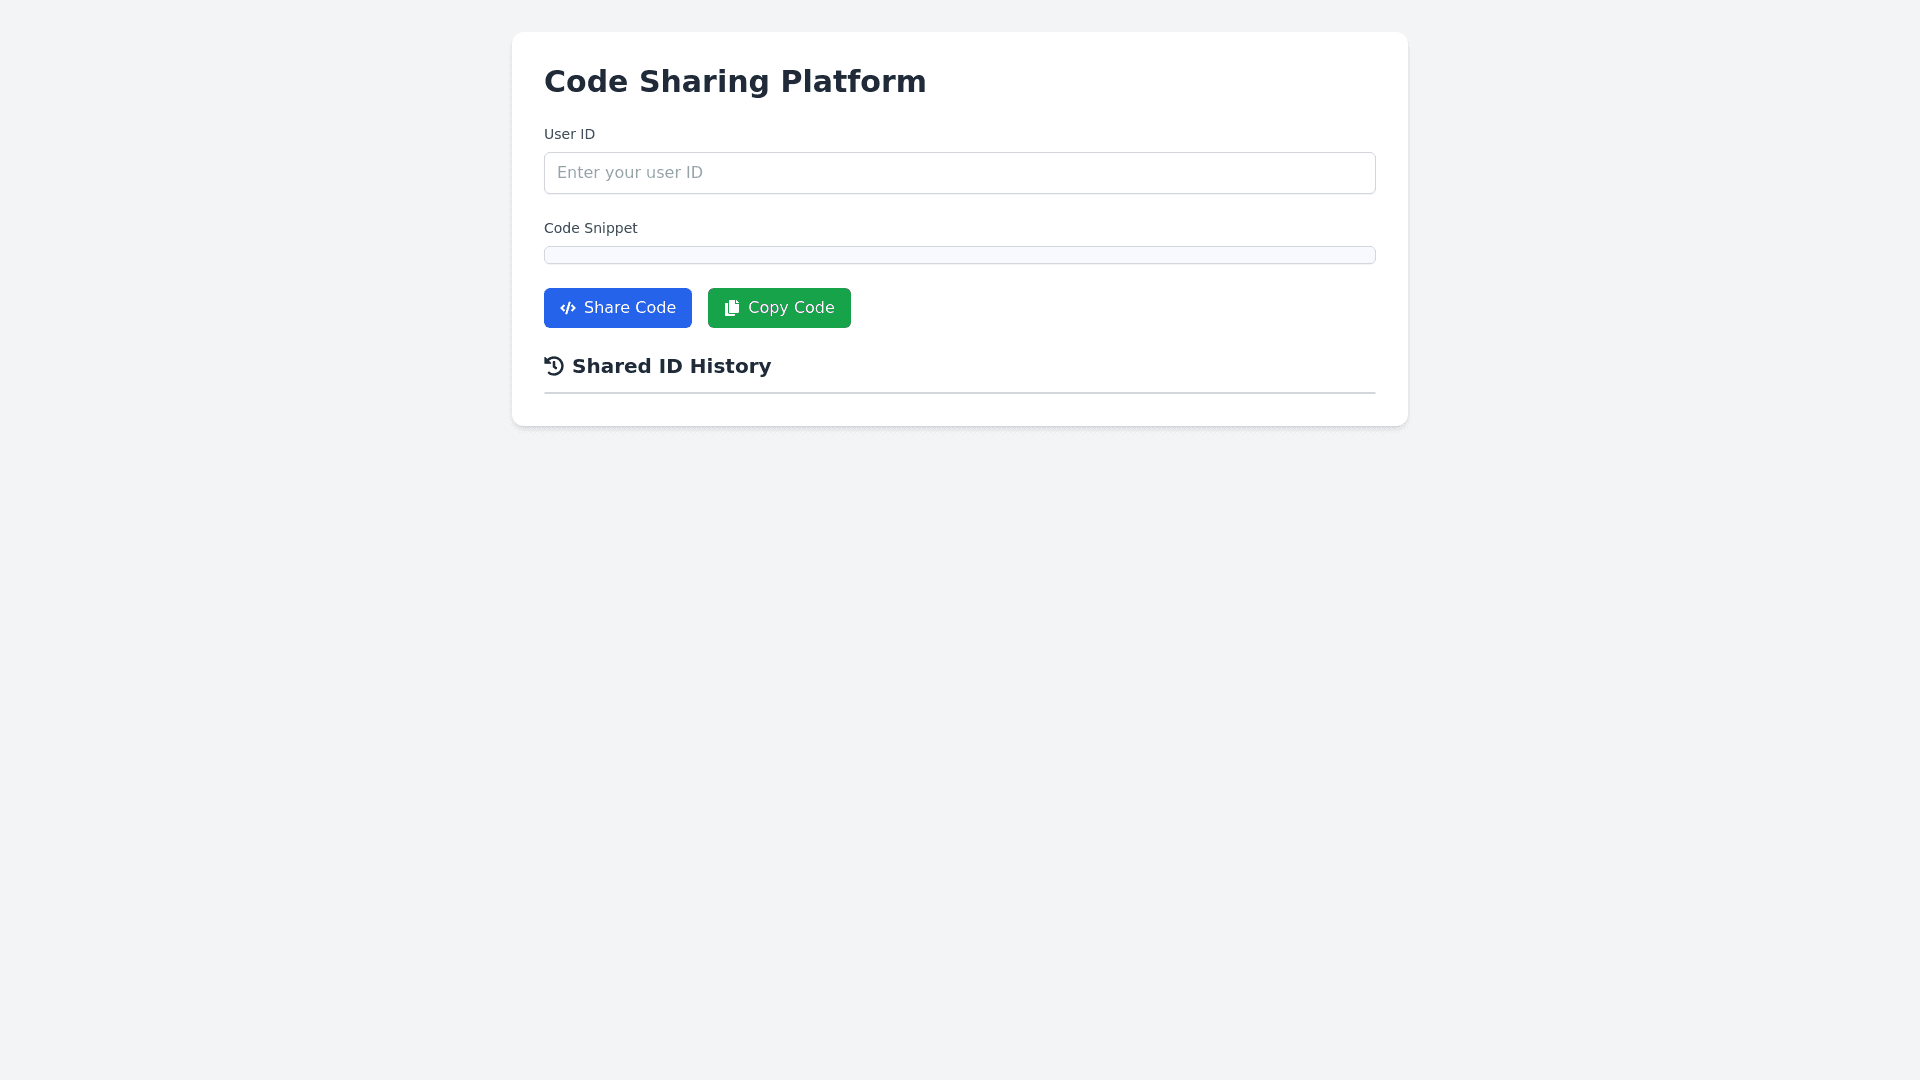
Task: Click the Shared ID History heading text
Action: pos(671,366)
